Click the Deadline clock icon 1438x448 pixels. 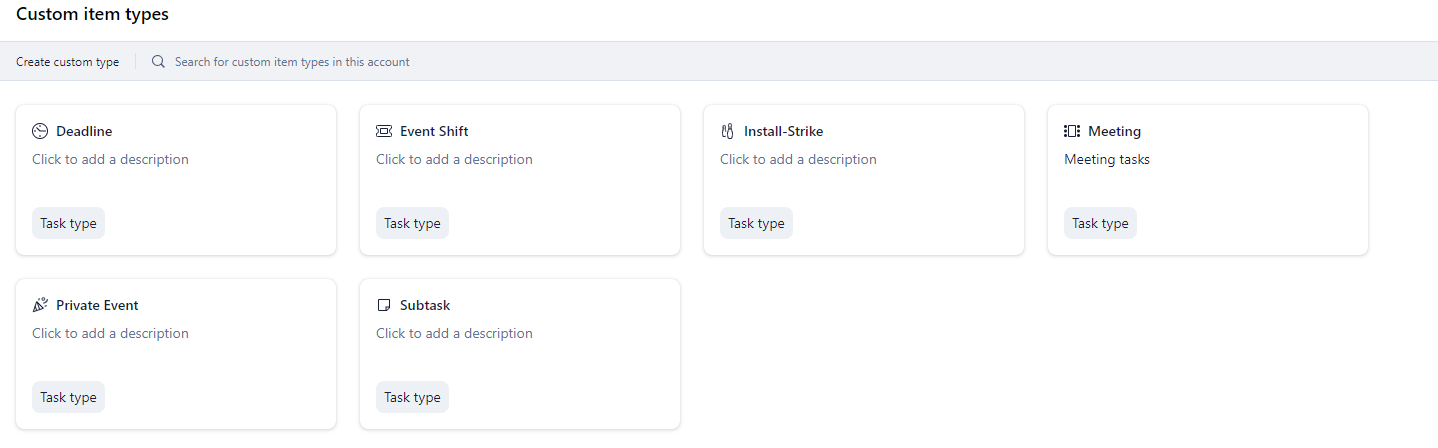tap(40, 131)
